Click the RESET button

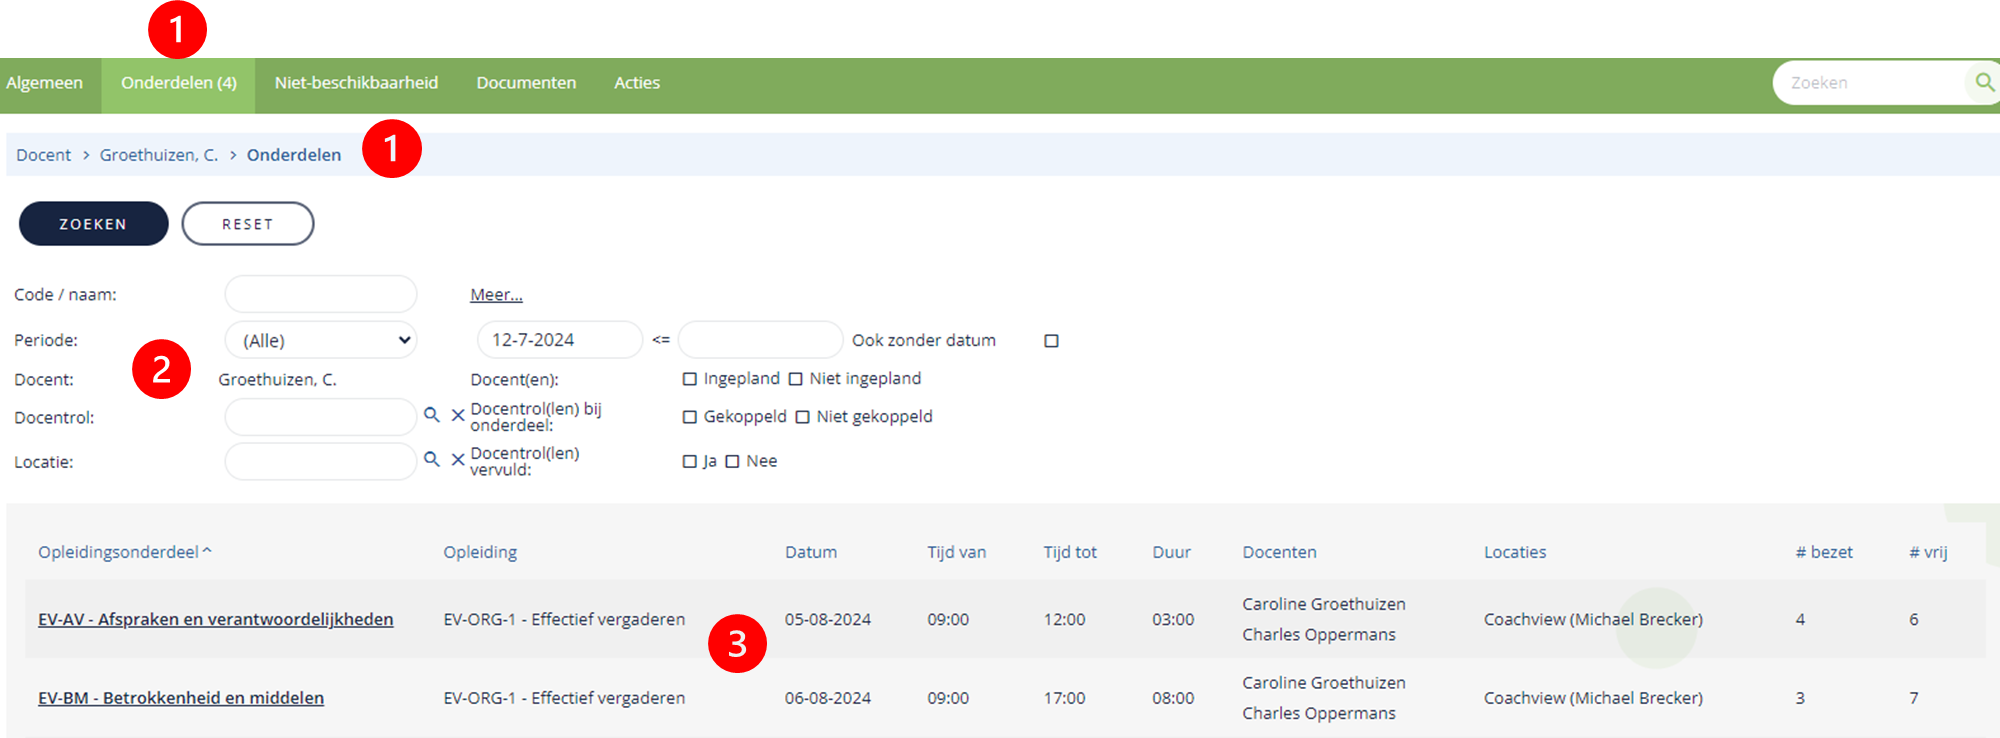coord(248,224)
